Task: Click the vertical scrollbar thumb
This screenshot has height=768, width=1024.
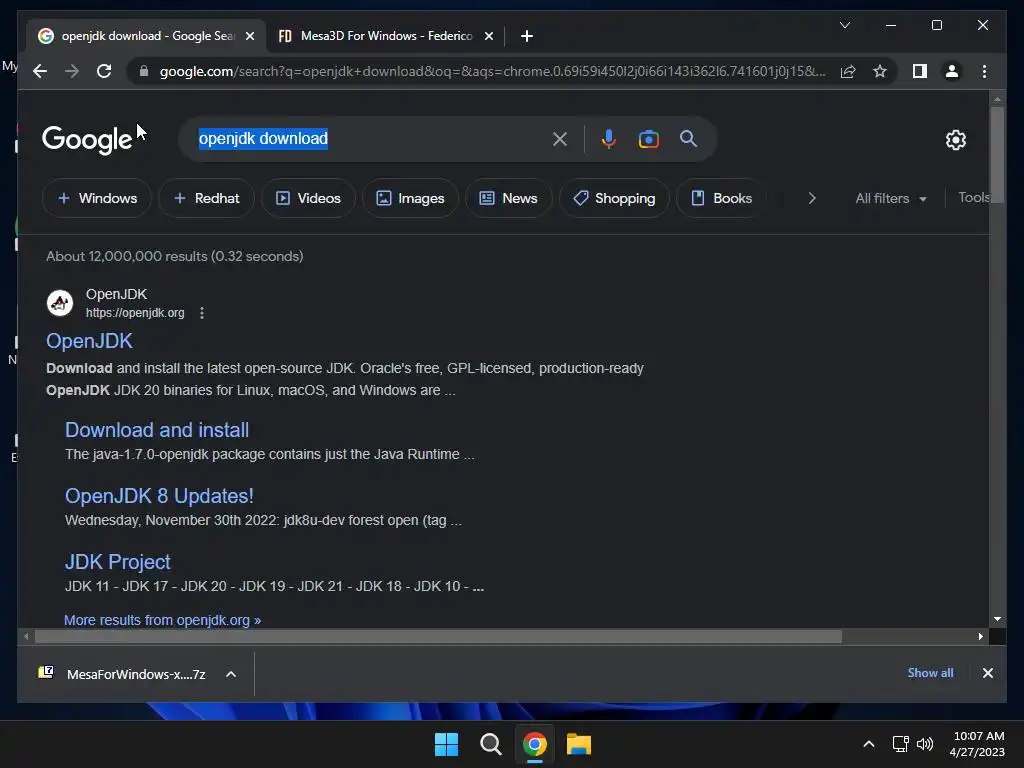Action: coord(997,155)
